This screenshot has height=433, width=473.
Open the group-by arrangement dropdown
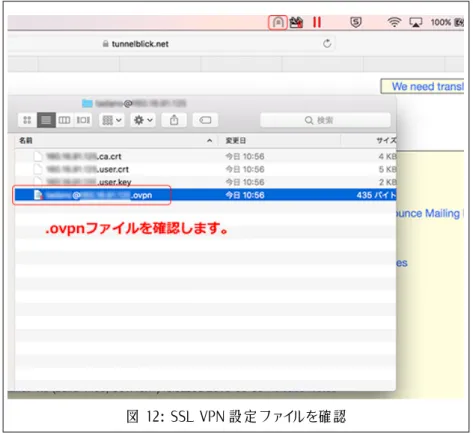click(112, 120)
